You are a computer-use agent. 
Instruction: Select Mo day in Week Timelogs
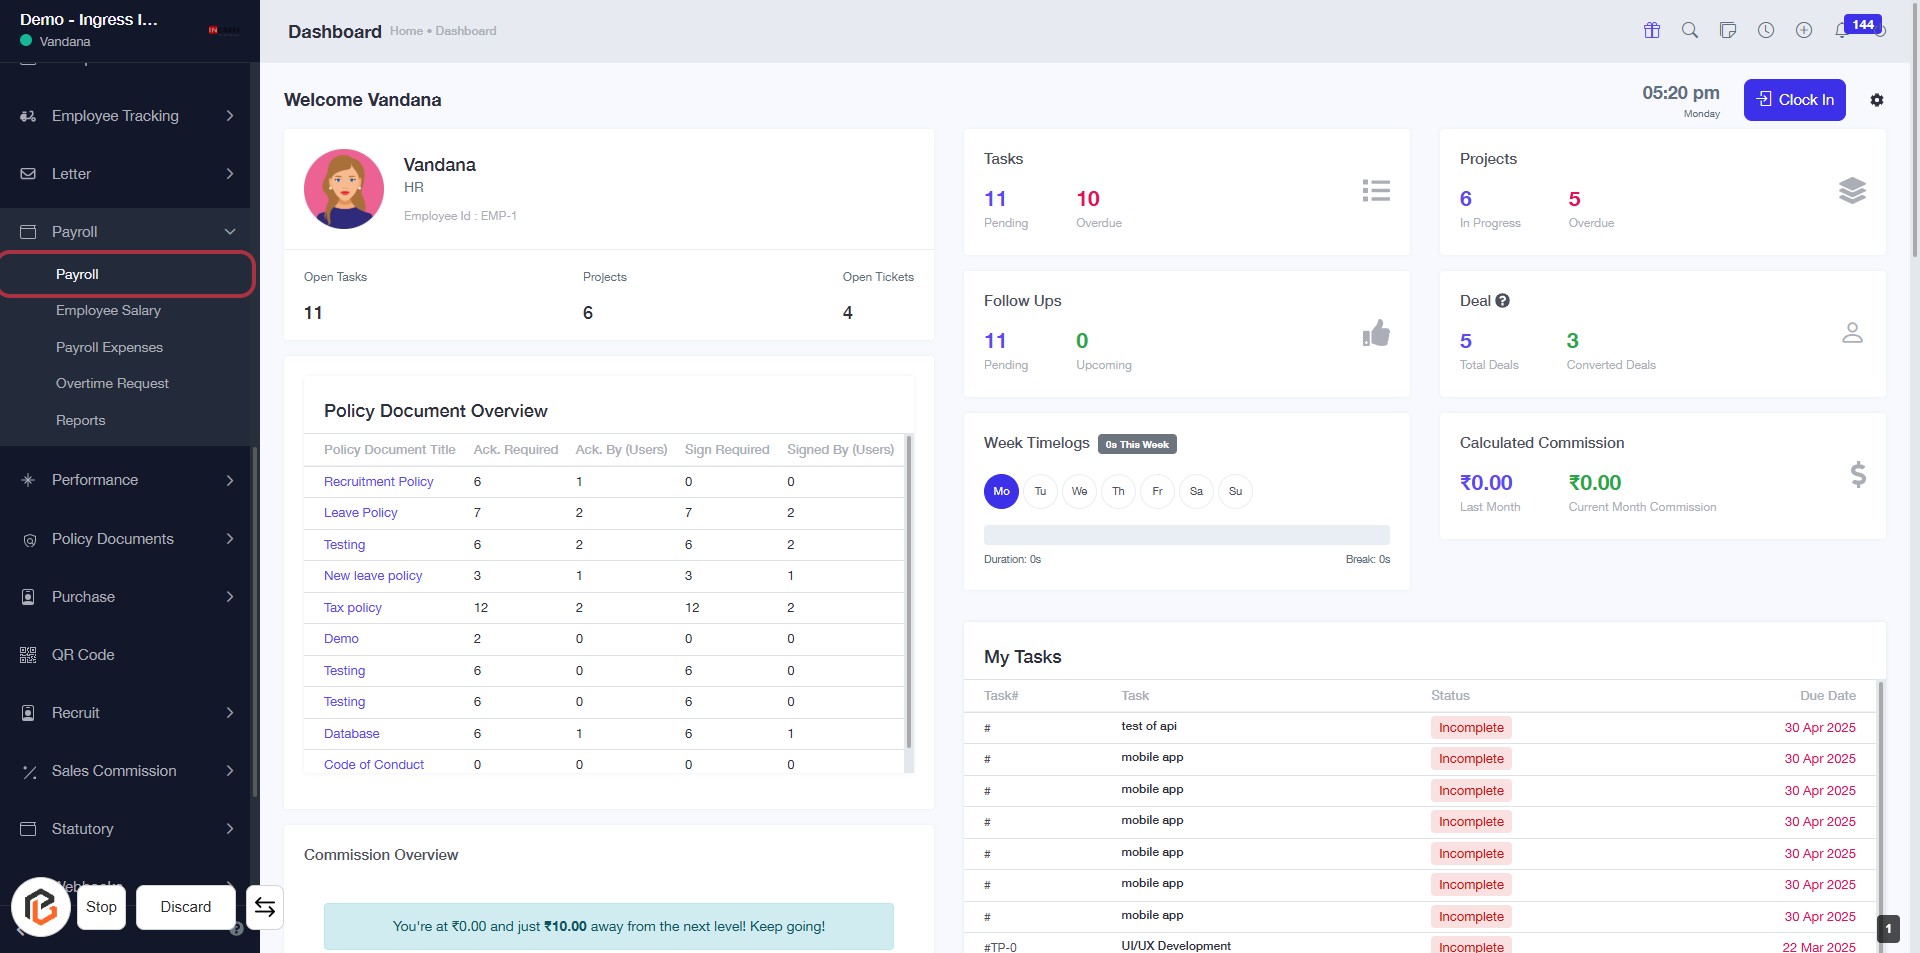pos(1001,491)
